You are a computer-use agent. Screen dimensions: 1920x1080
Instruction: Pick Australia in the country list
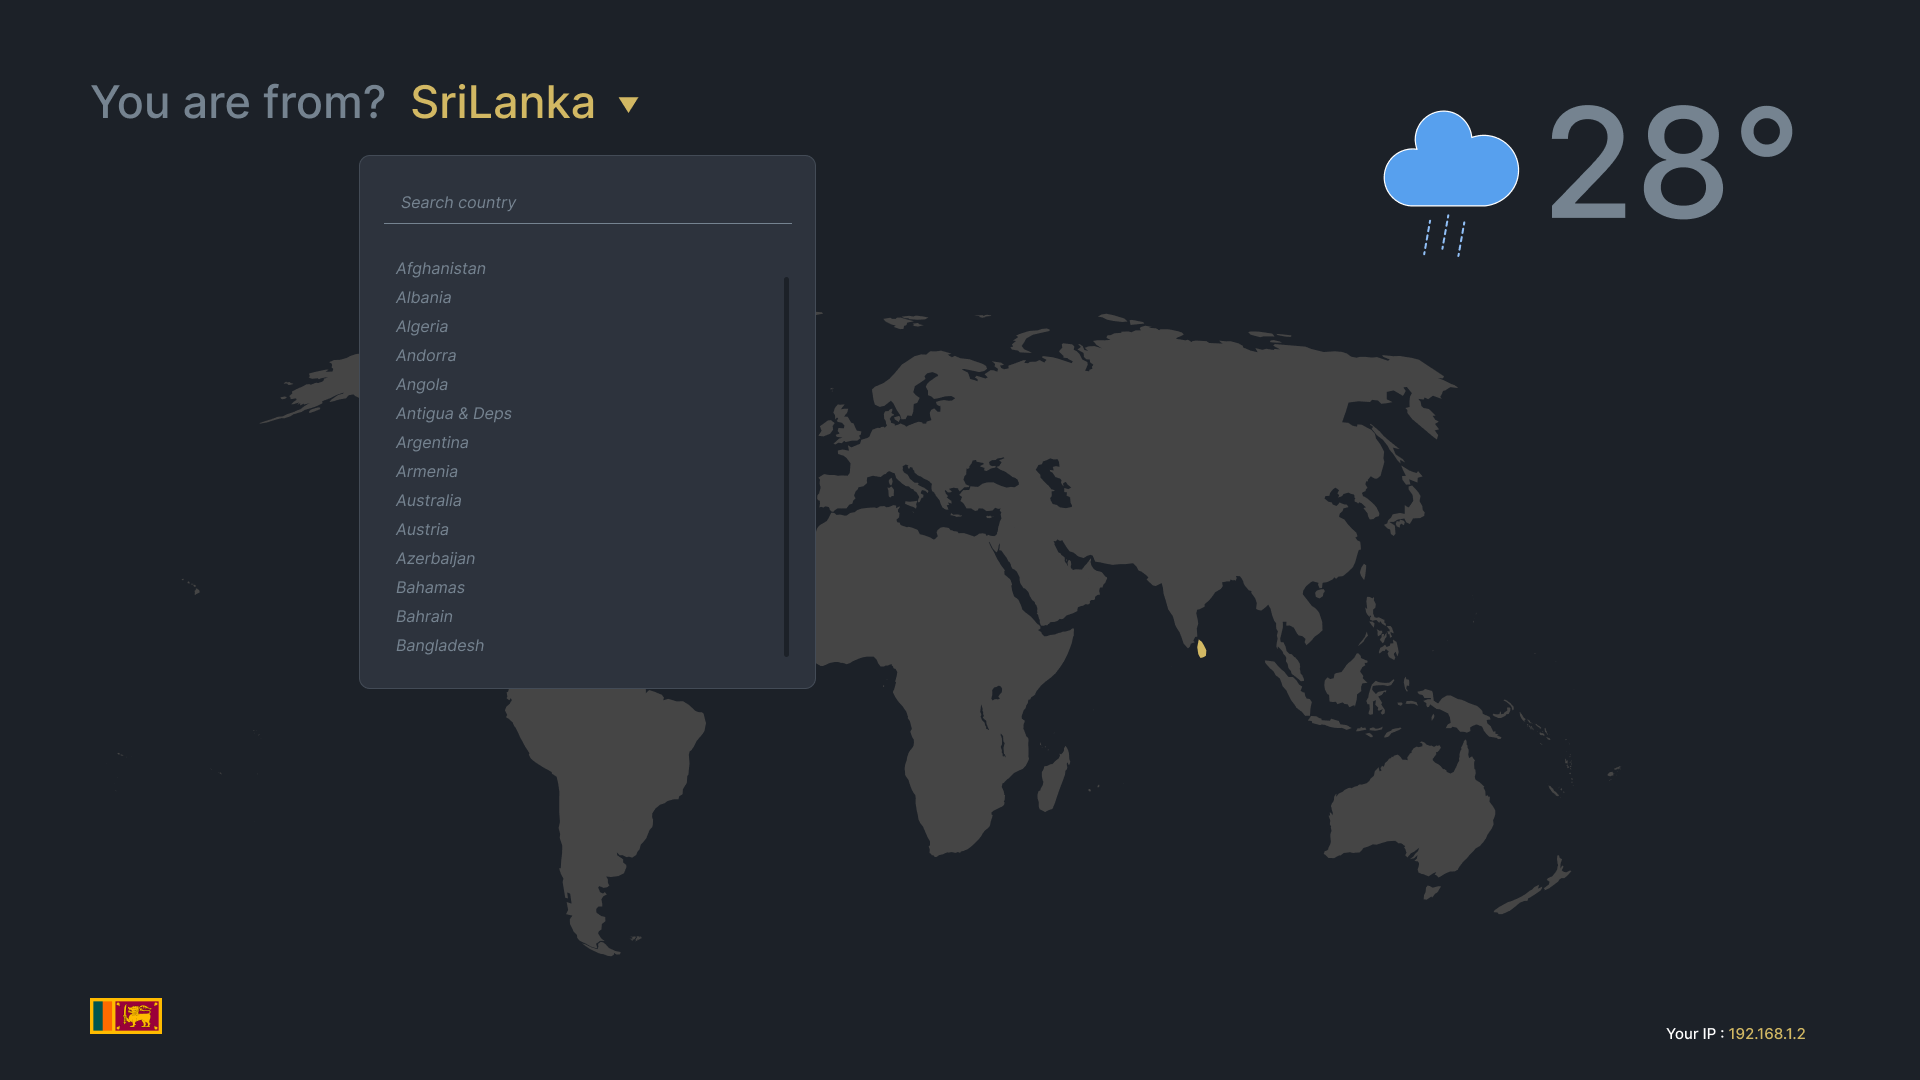(429, 500)
